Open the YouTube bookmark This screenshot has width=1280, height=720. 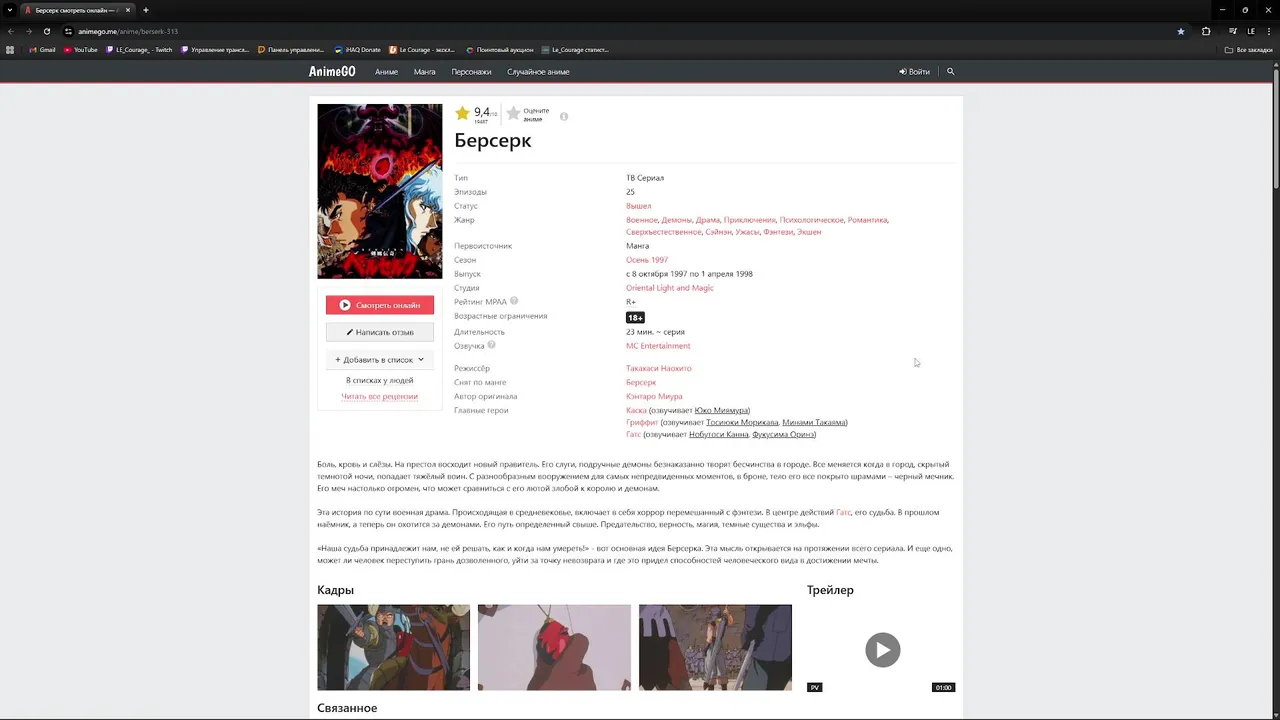pos(81,49)
